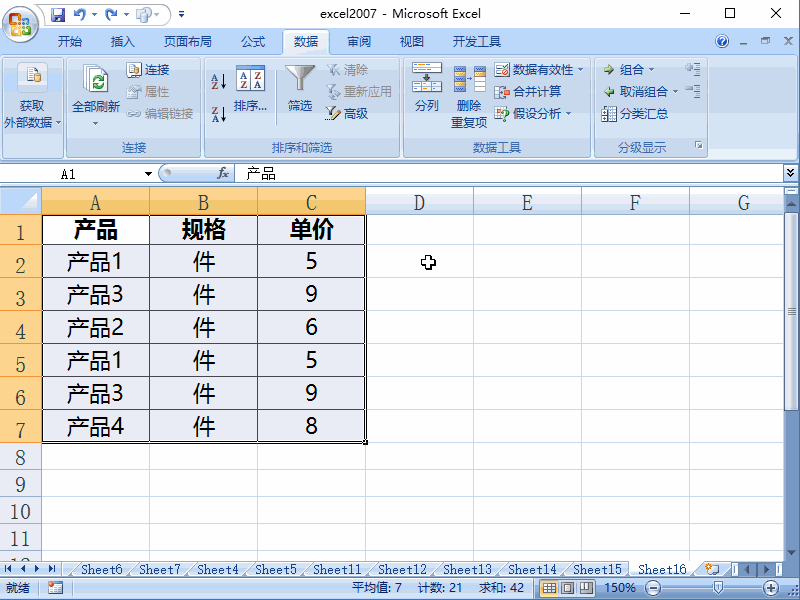Apply the Filter funnel

299,88
